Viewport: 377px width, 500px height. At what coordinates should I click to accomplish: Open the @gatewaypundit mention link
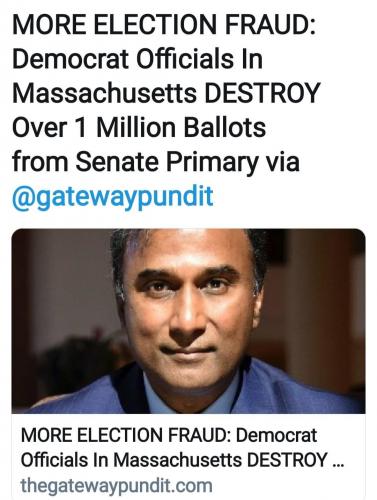tap(113, 197)
